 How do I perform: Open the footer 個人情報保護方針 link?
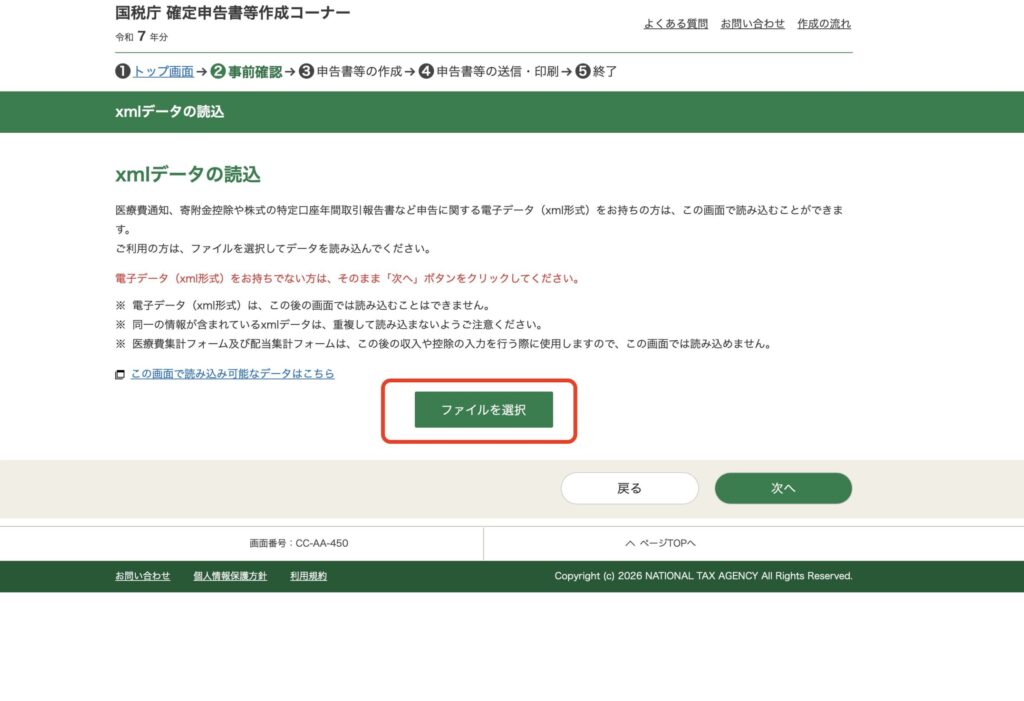pyautogui.click(x=230, y=576)
